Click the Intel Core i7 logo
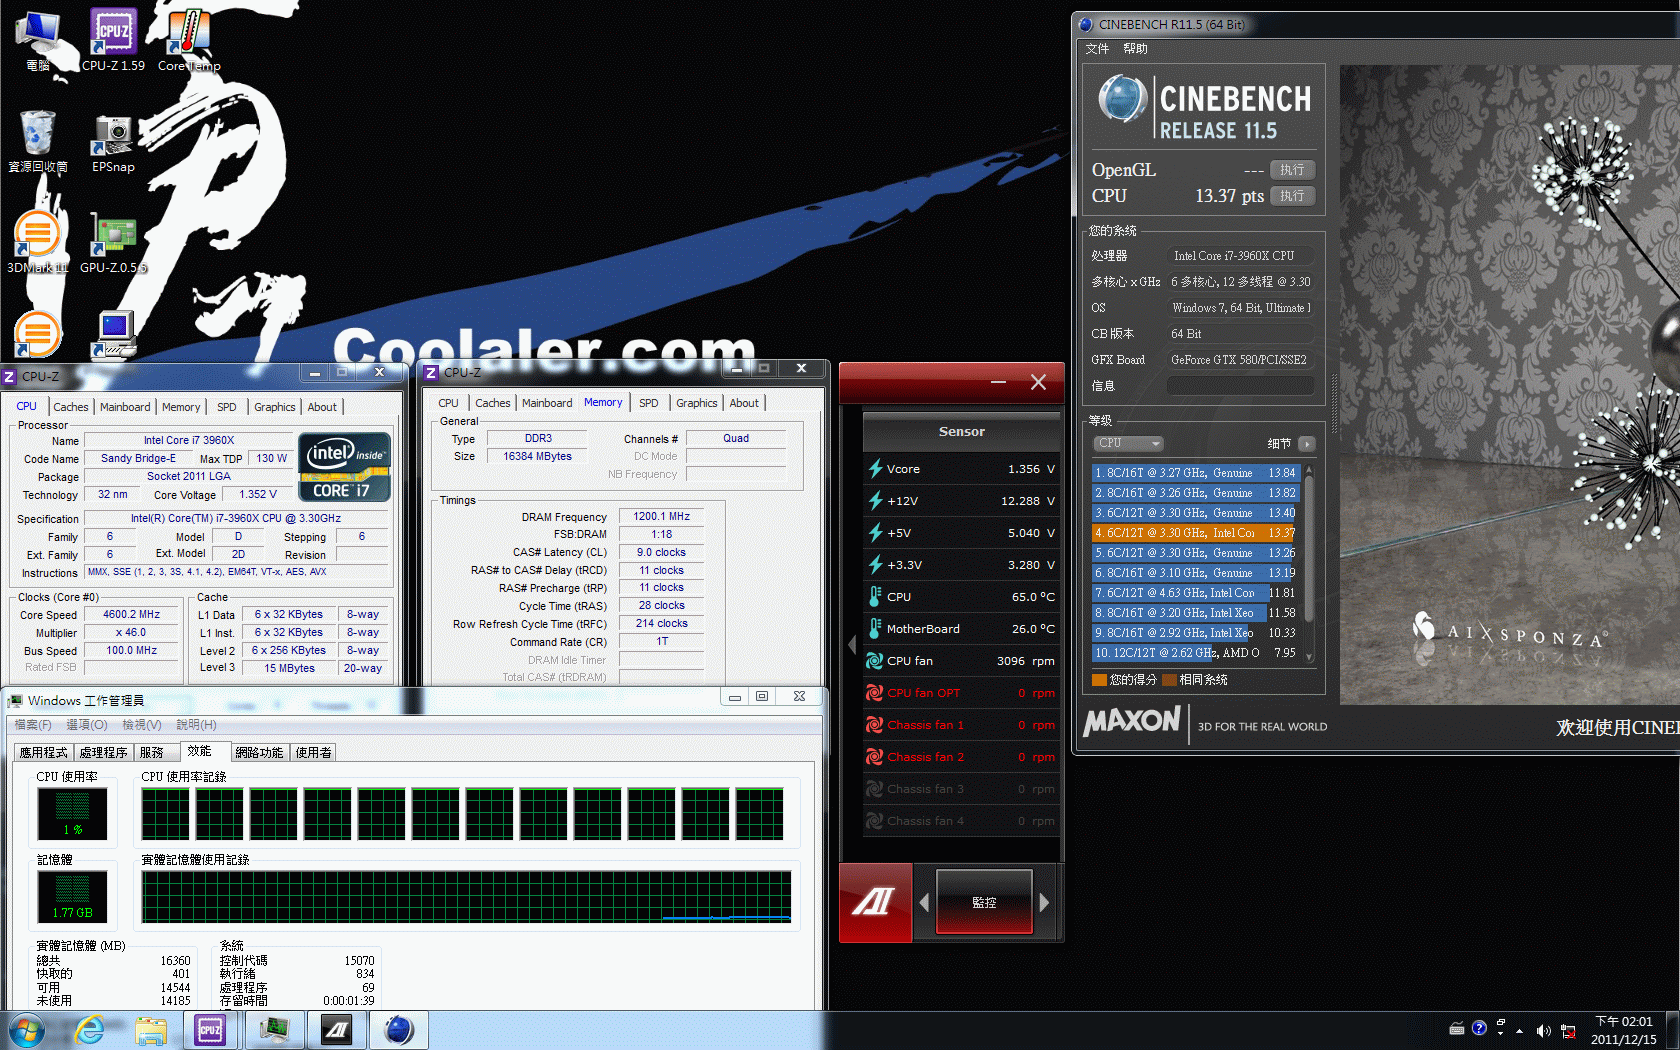The height and width of the screenshot is (1050, 1680). click(344, 466)
